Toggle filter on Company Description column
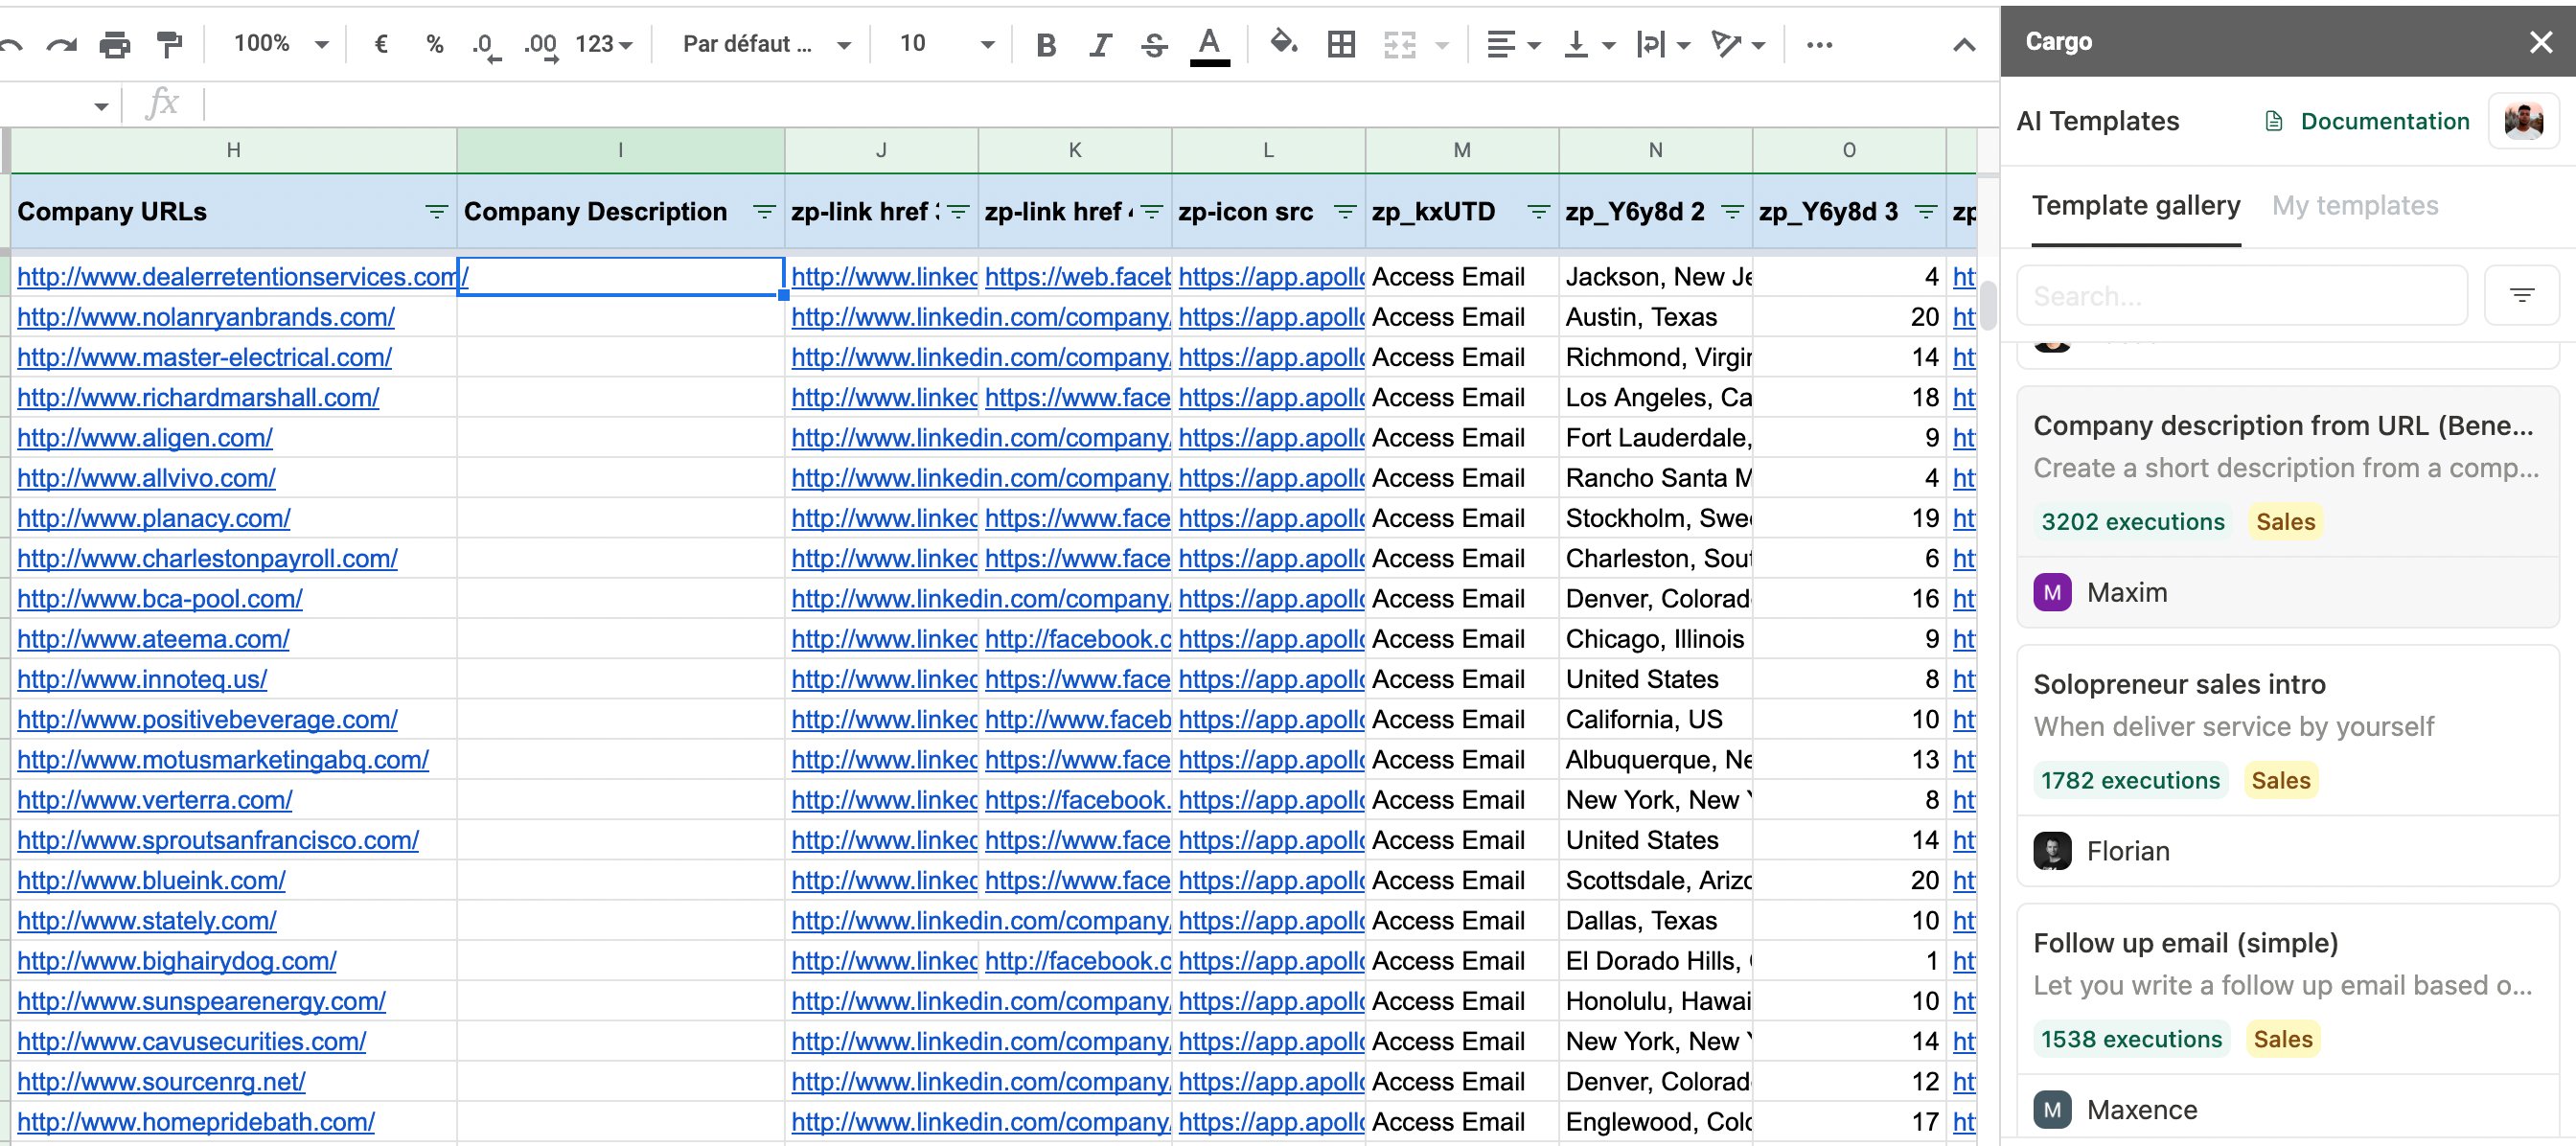Screen dimensions: 2576x1146 click(764, 212)
